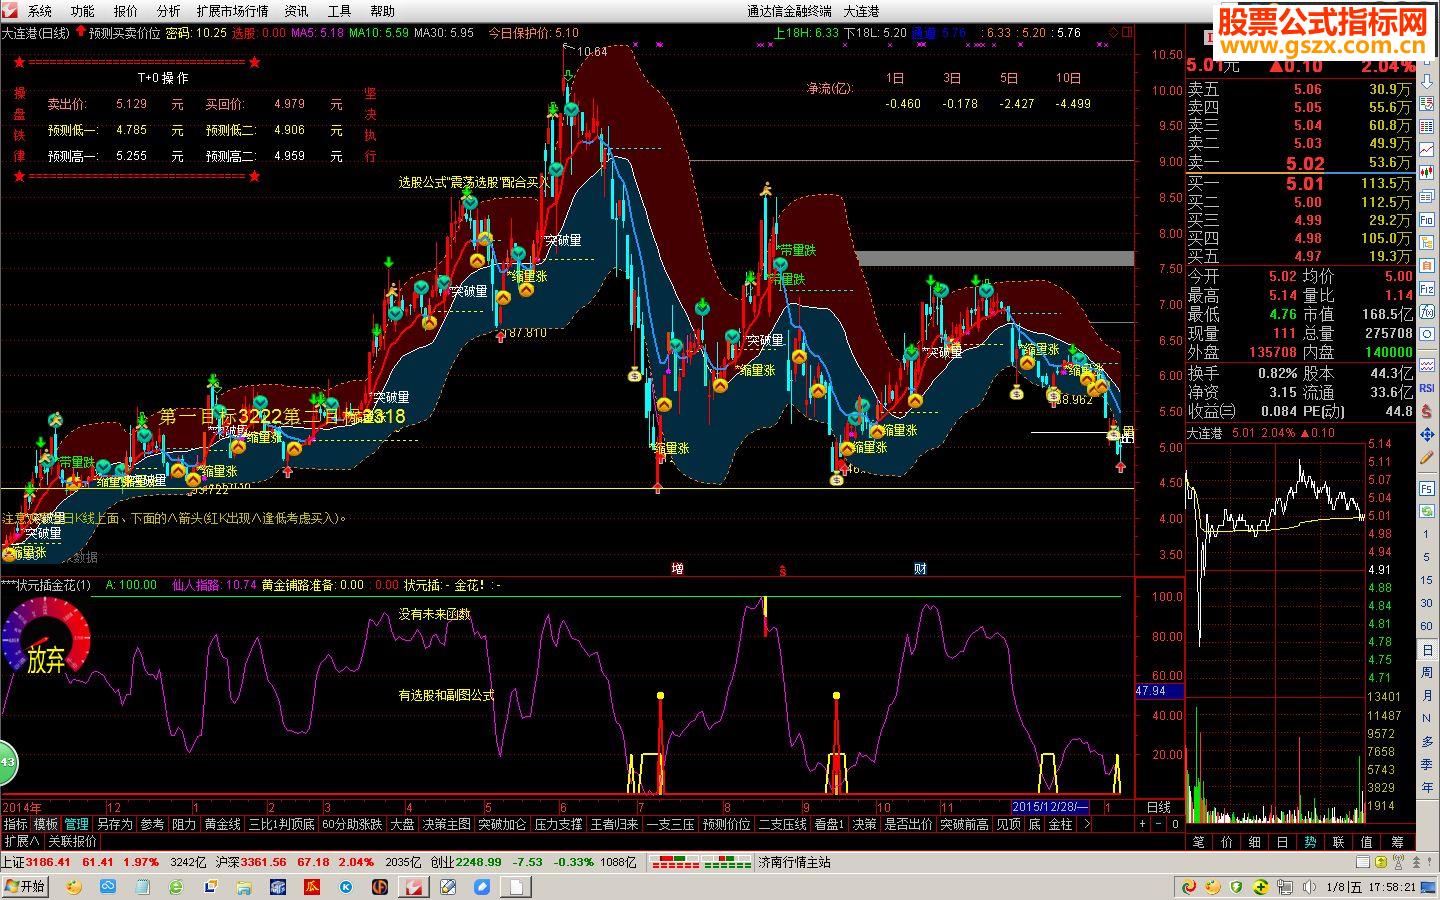Click the F12 icon in right toolbar

(x=1427, y=288)
